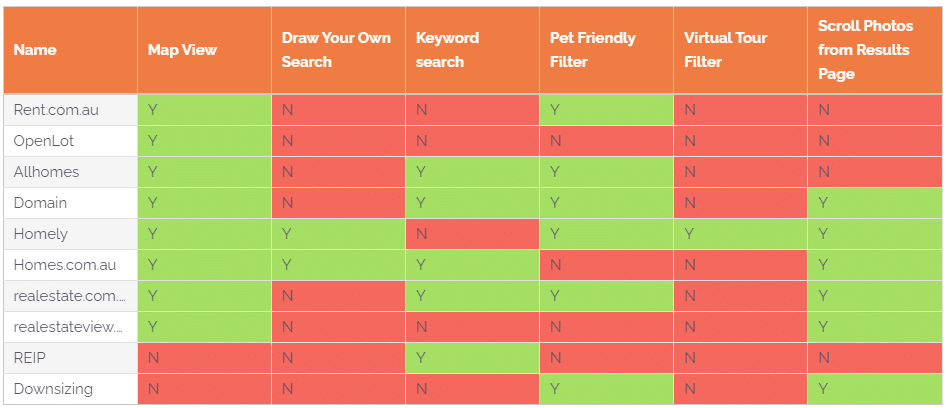The width and height of the screenshot is (946, 408).
Task: Click the REIP name cell
Action: (x=71, y=358)
